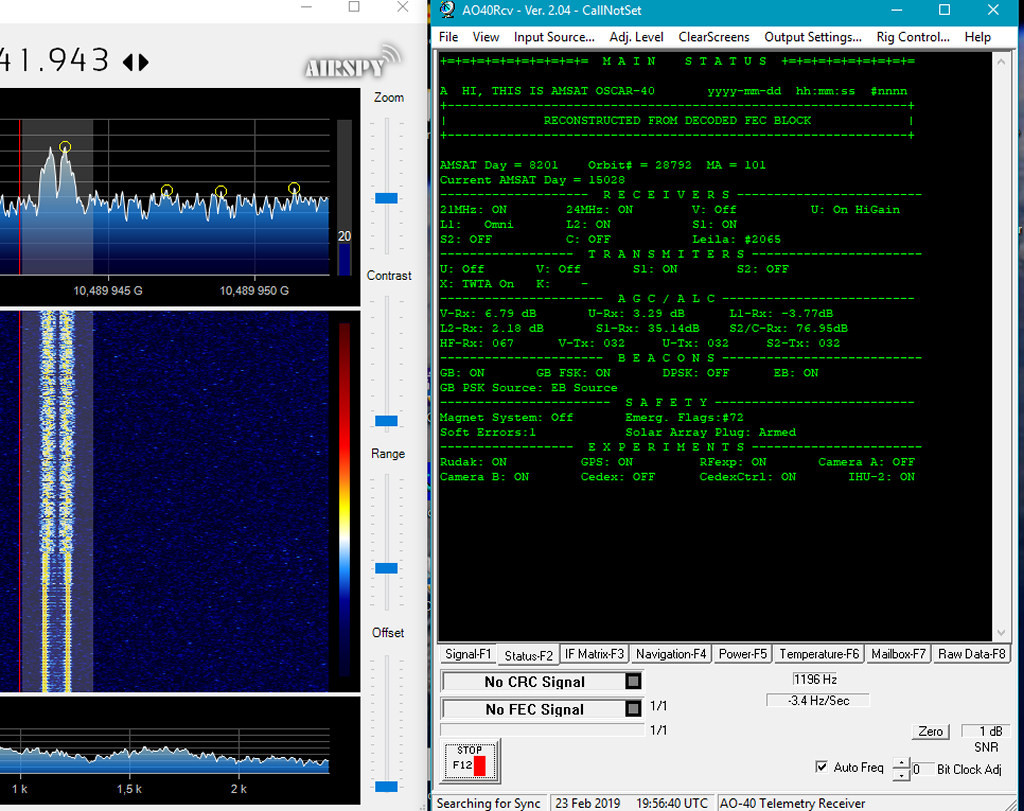
Task: View the Raw Data-F8 tab
Action: point(971,654)
